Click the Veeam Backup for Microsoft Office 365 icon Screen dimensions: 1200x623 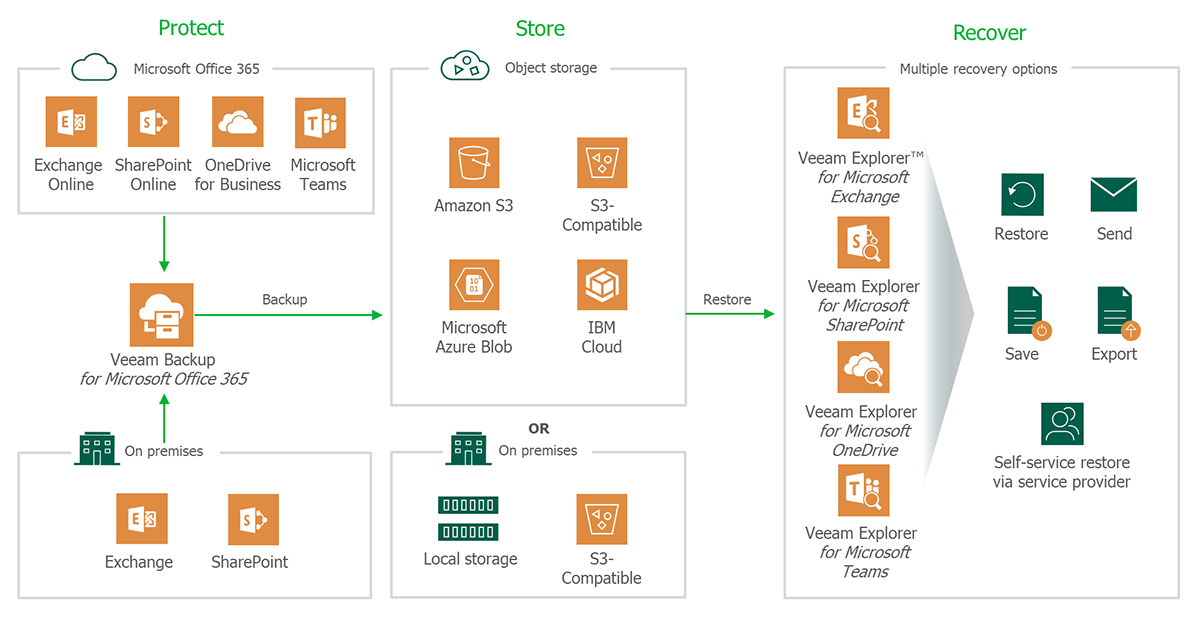(162, 314)
